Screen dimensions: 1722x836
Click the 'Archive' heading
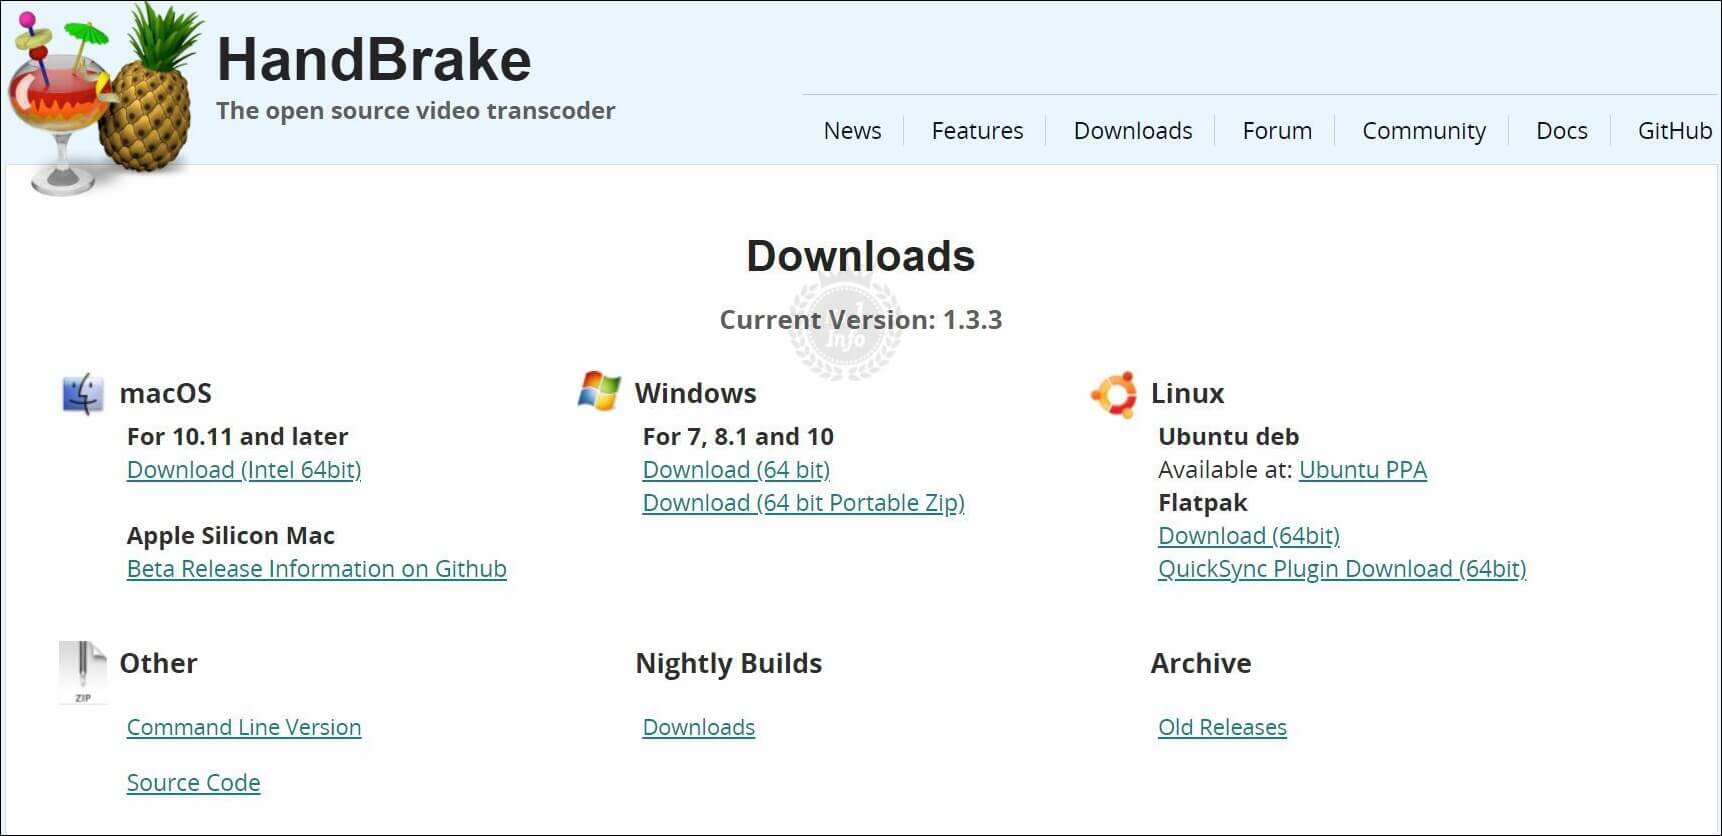click(x=1201, y=663)
